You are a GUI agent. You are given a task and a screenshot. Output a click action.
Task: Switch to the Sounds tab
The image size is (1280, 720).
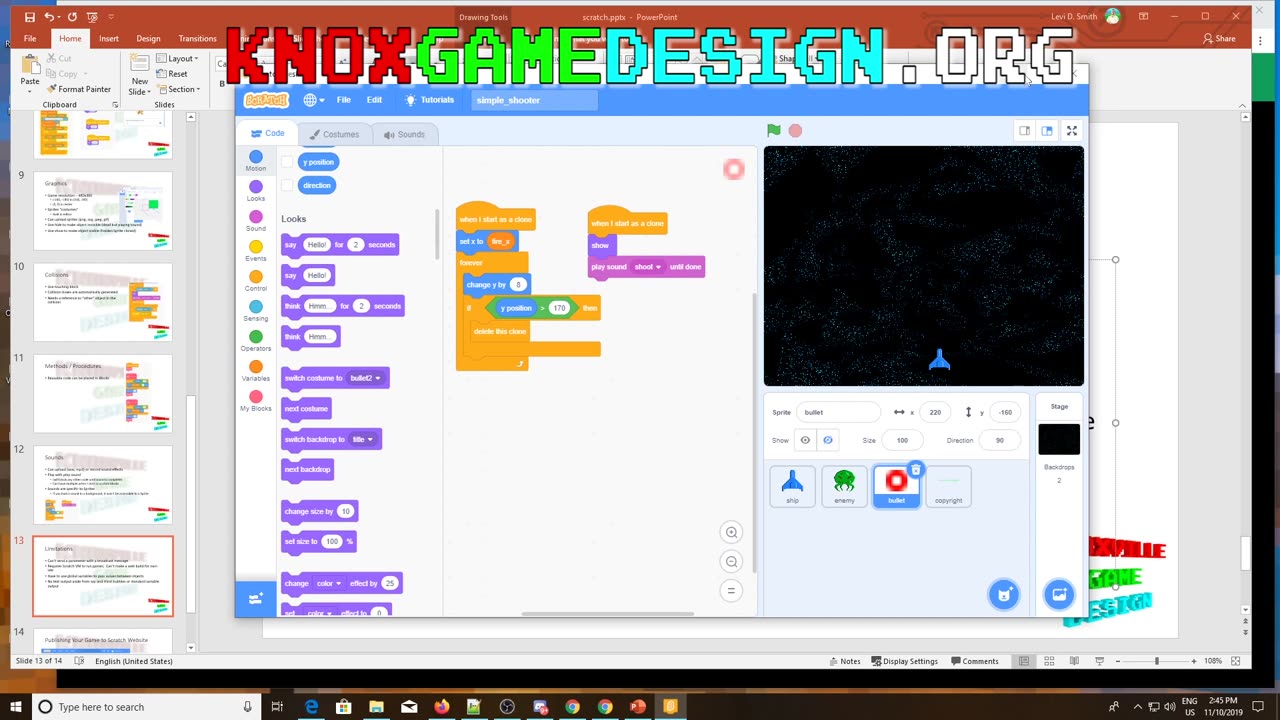point(404,134)
